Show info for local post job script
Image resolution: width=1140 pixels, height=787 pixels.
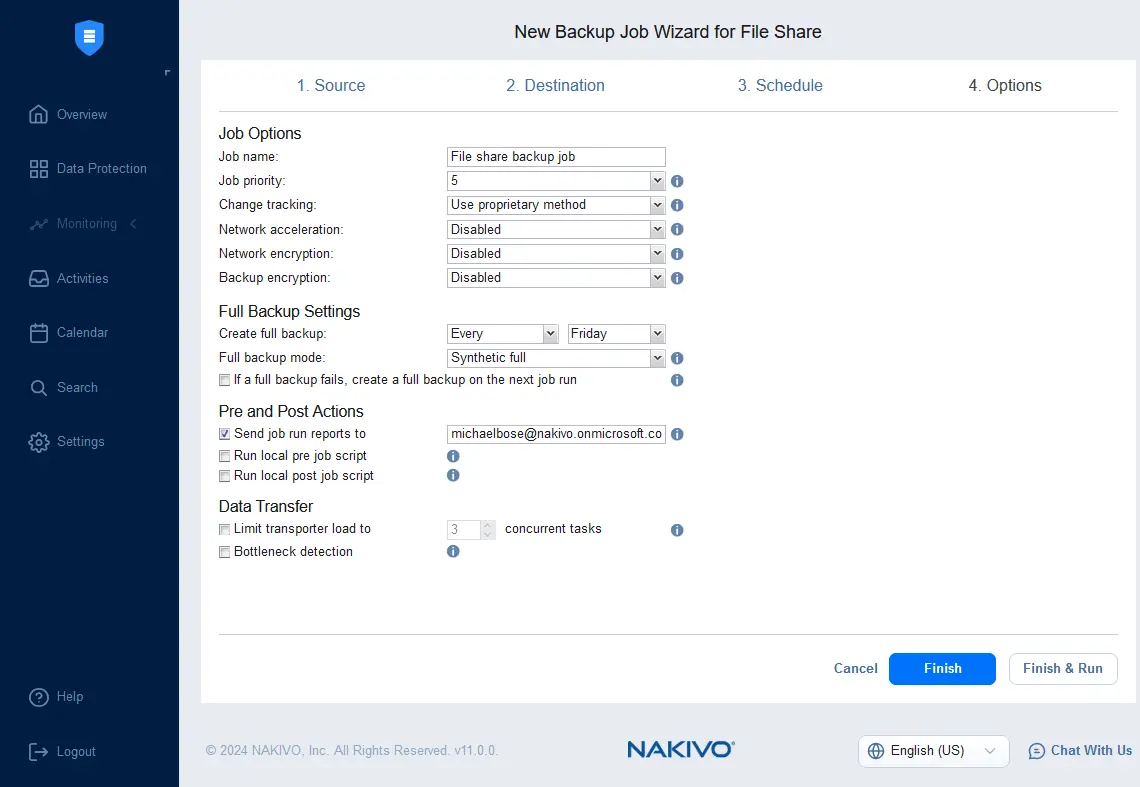(x=453, y=475)
